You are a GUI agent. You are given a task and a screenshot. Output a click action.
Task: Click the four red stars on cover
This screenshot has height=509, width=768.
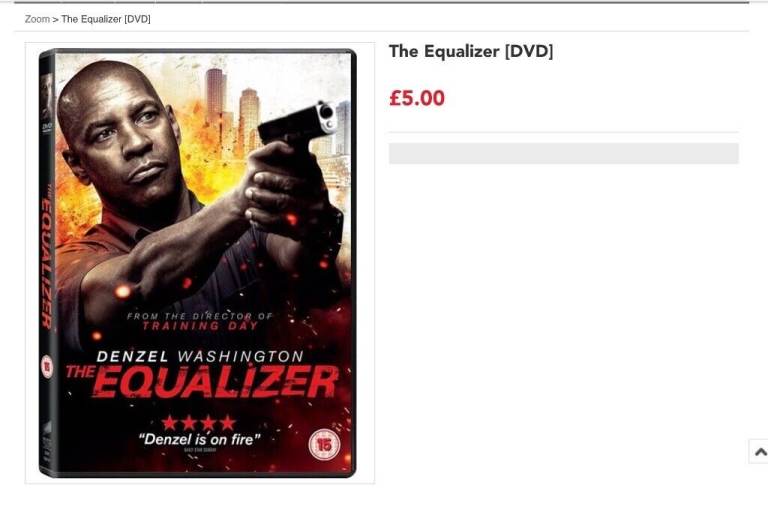coord(199,422)
